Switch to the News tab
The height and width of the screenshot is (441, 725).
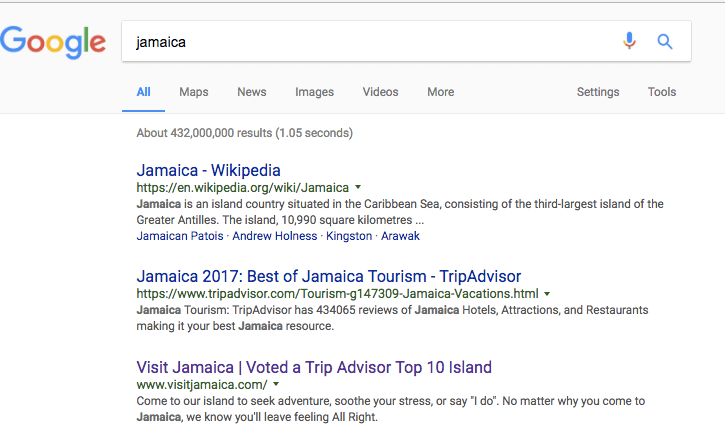[252, 92]
